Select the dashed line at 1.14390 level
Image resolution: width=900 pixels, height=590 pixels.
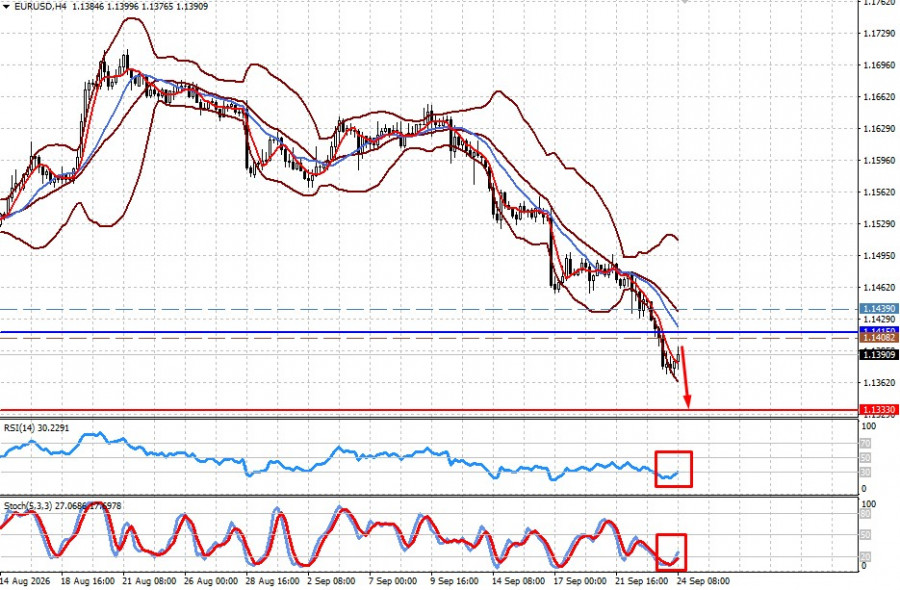429,309
